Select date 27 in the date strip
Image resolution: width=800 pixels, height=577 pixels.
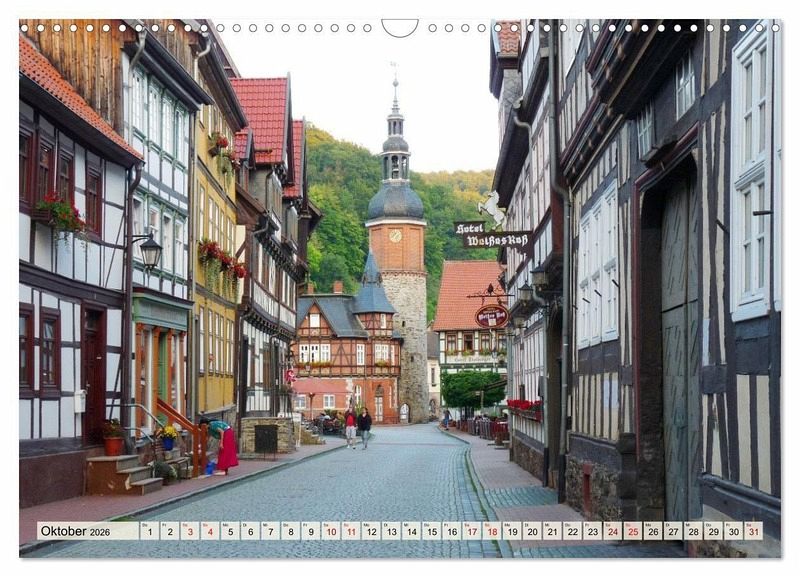click(673, 531)
